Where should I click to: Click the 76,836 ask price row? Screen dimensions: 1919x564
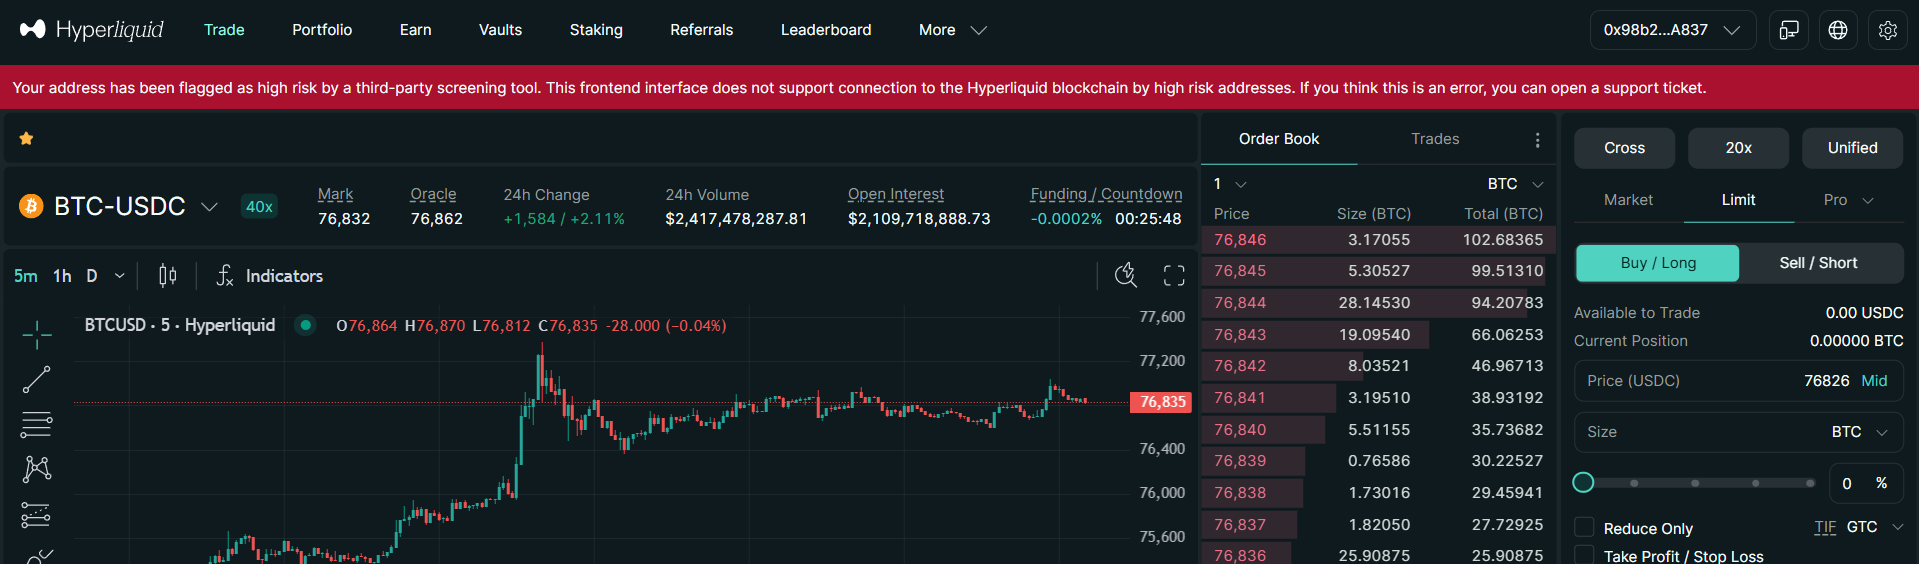pyautogui.click(x=1378, y=555)
